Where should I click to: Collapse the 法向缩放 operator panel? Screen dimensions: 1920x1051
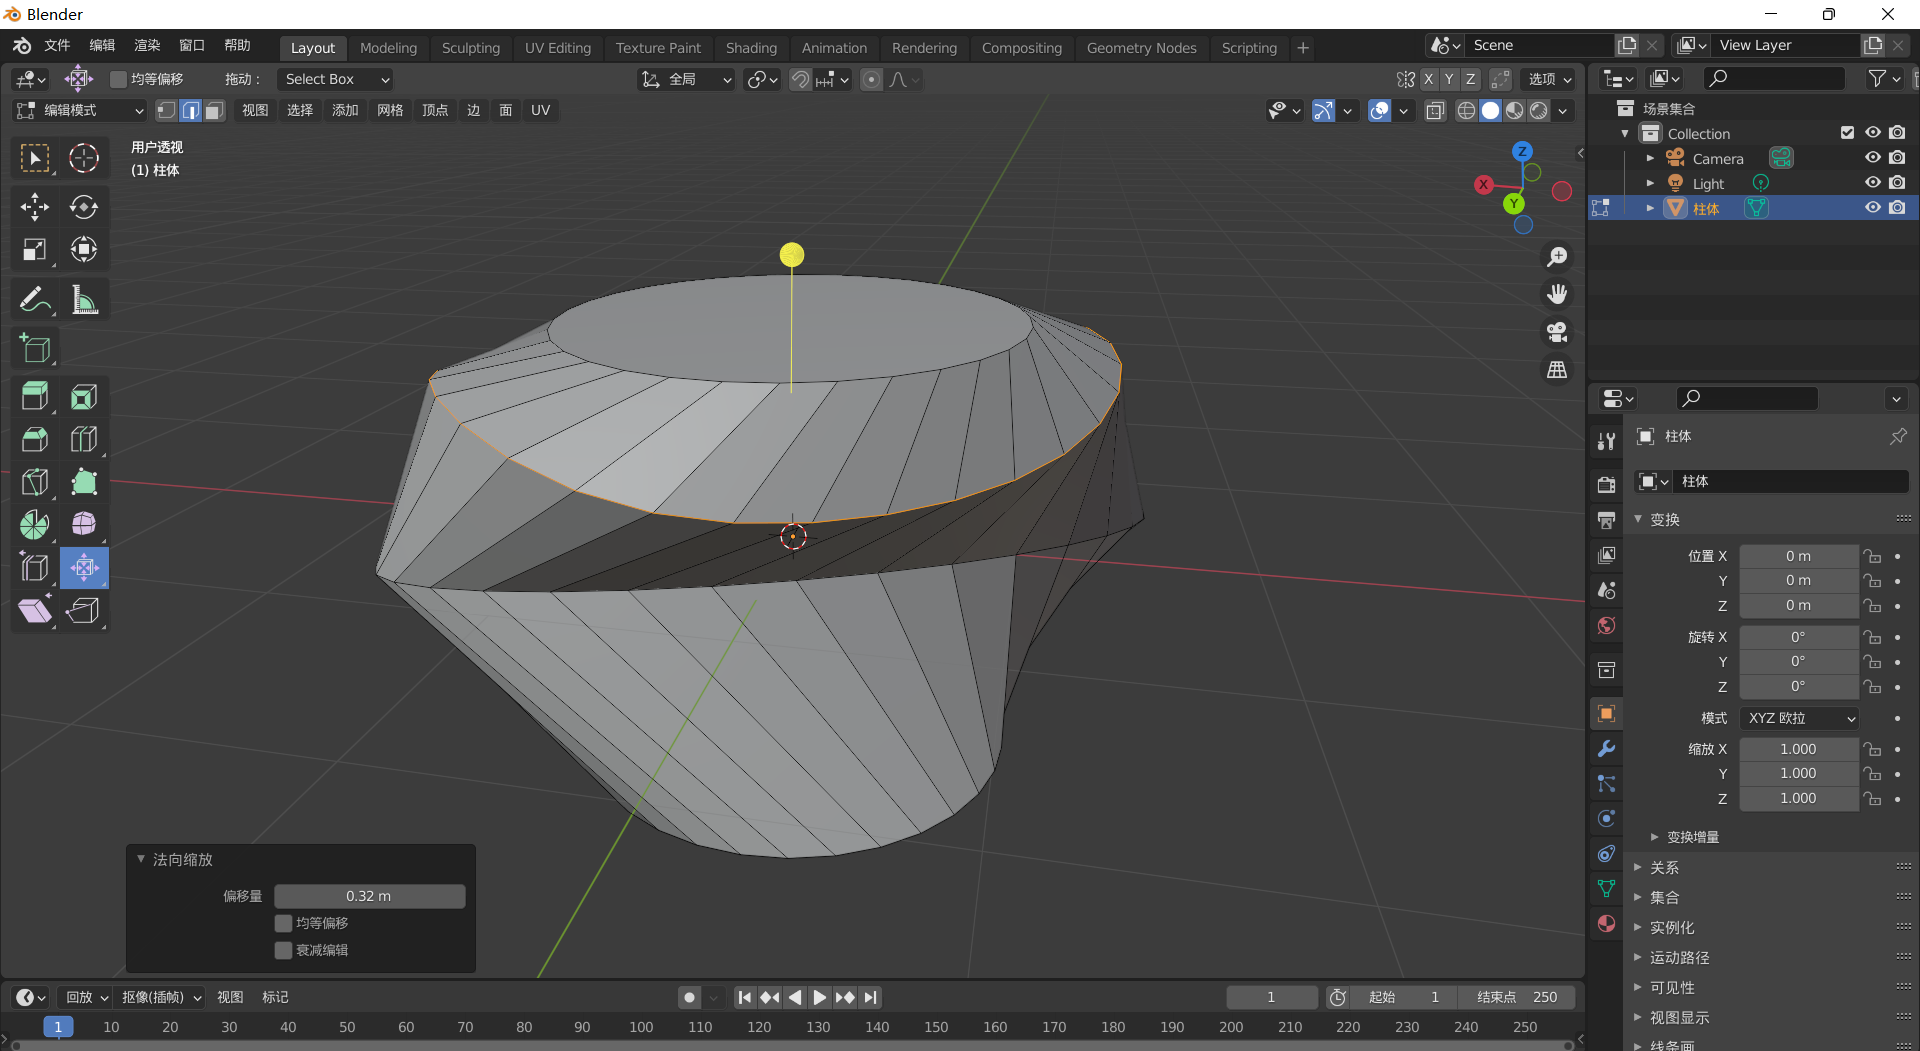coord(141,859)
